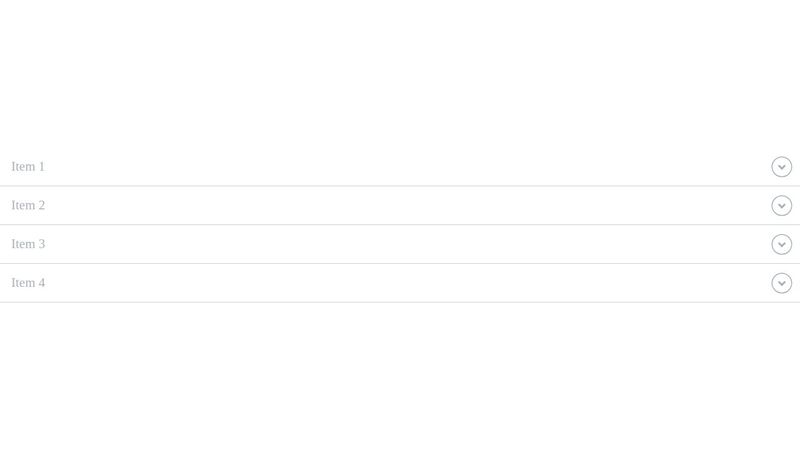The height and width of the screenshot is (450, 800).
Task: Hit the down-arrow circle icon beside Item 3
Action: pos(781,244)
